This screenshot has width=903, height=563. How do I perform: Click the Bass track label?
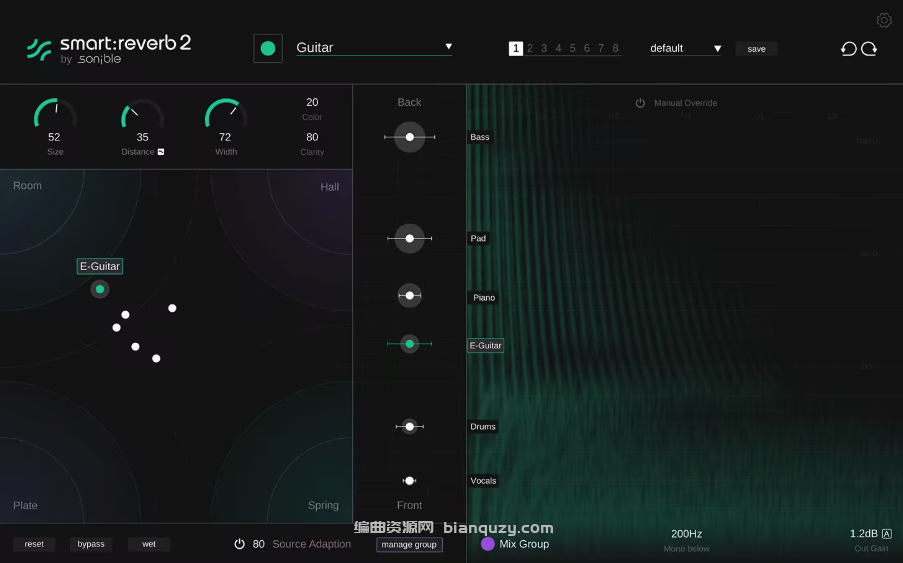[x=480, y=137]
